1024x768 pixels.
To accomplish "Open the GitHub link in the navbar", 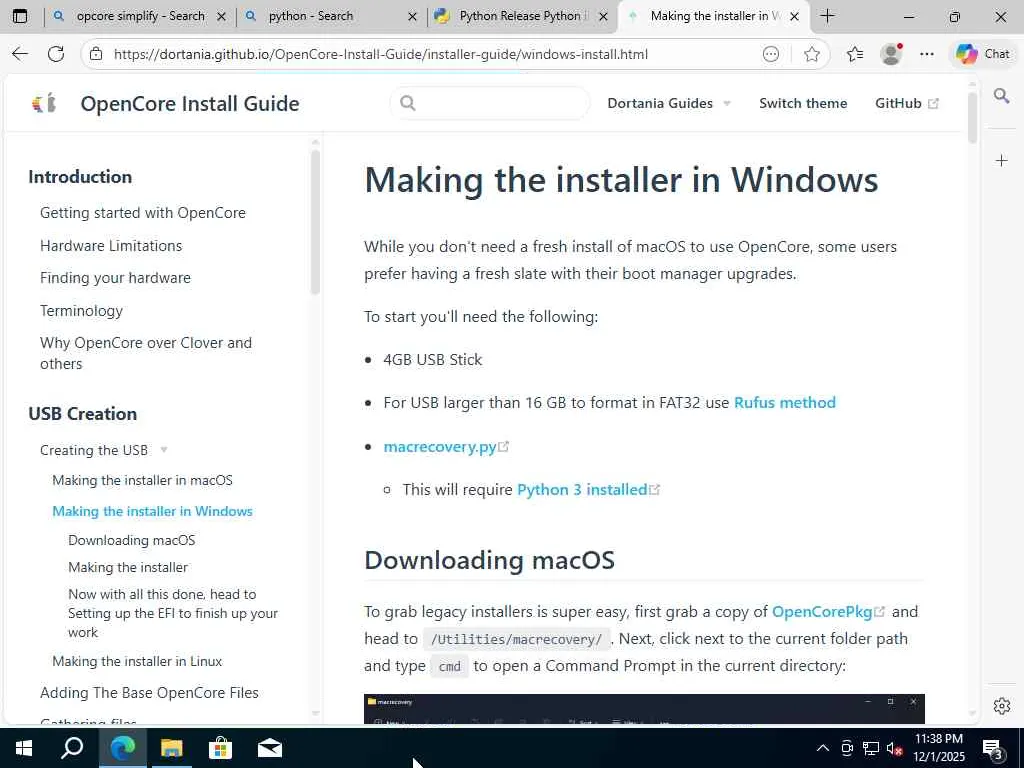I will (x=906, y=103).
